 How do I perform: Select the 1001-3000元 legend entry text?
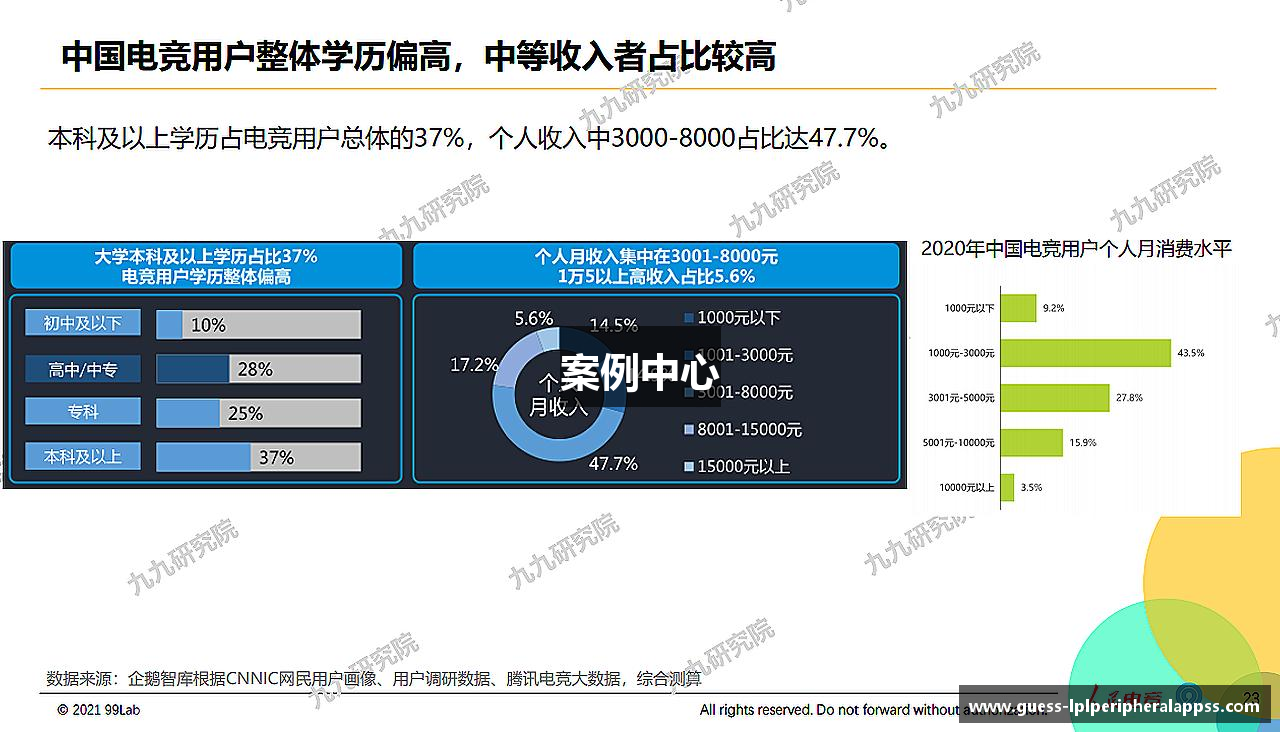click(745, 355)
